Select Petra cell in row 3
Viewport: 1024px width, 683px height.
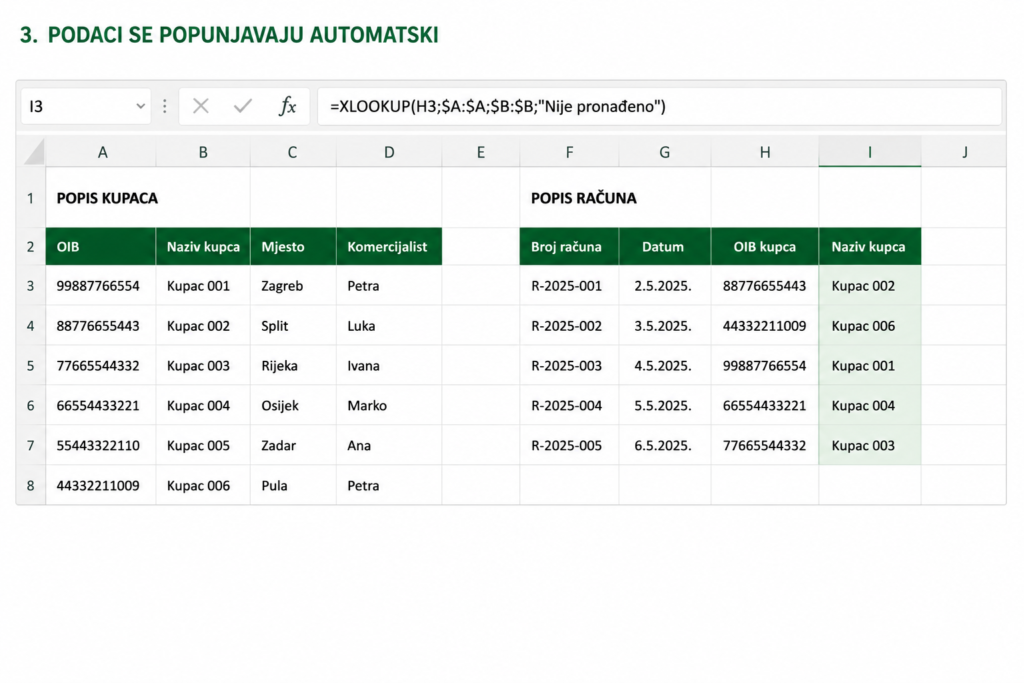tap(389, 285)
